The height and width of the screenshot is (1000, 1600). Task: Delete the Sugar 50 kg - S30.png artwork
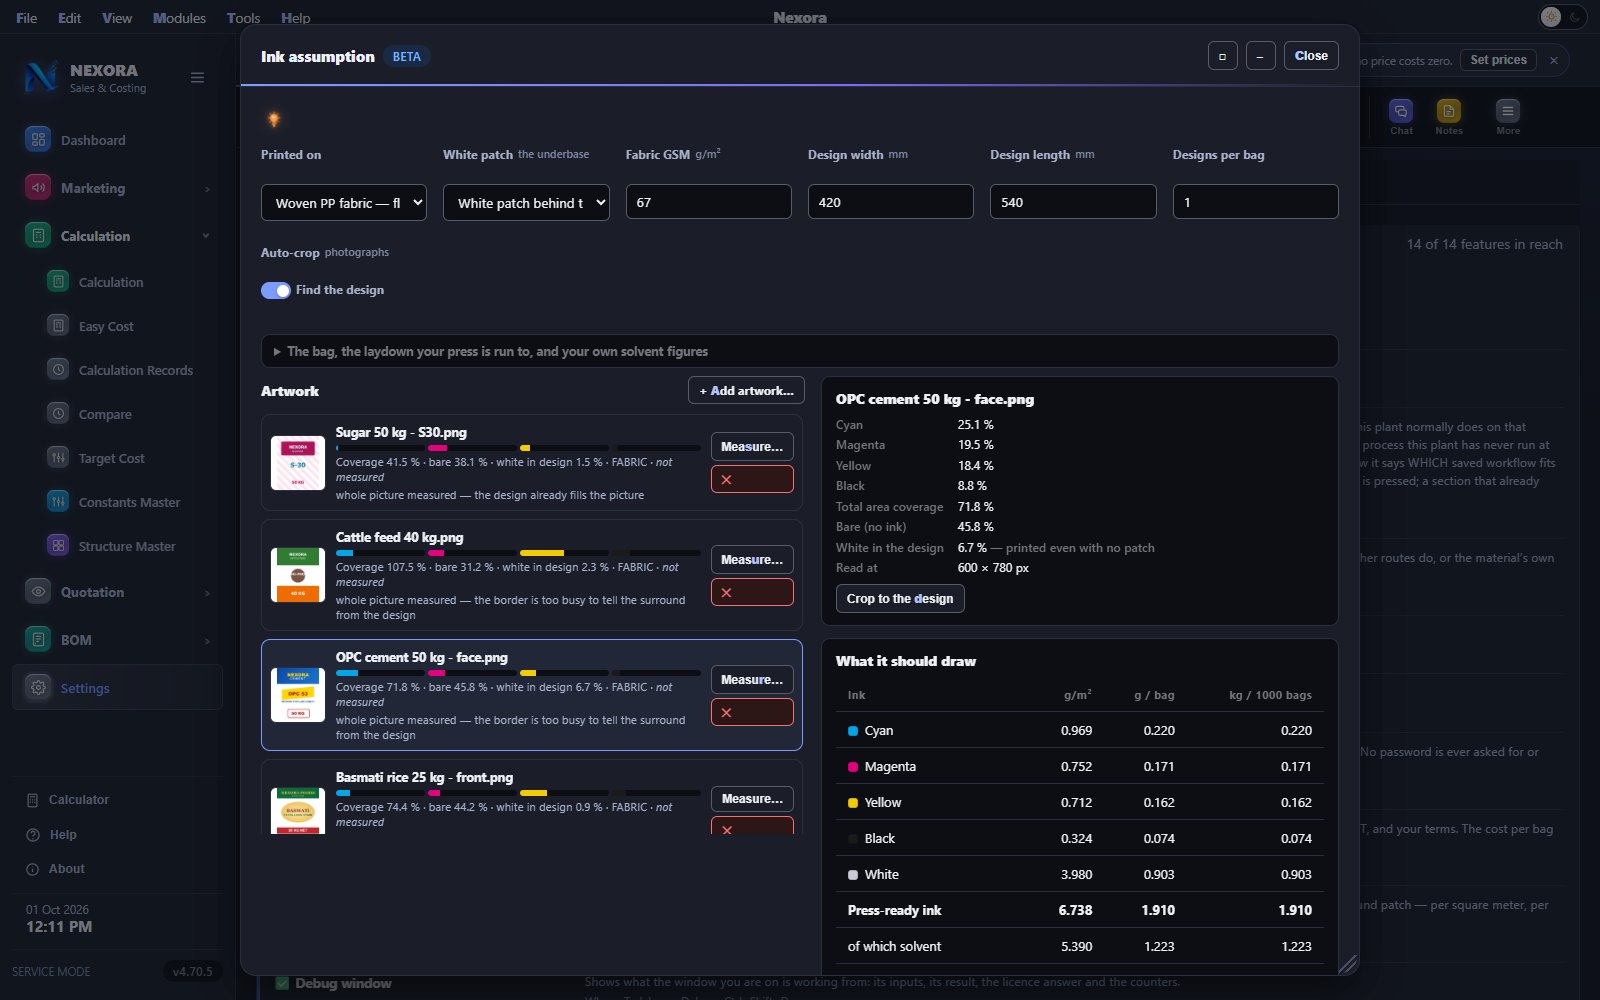[752, 480]
